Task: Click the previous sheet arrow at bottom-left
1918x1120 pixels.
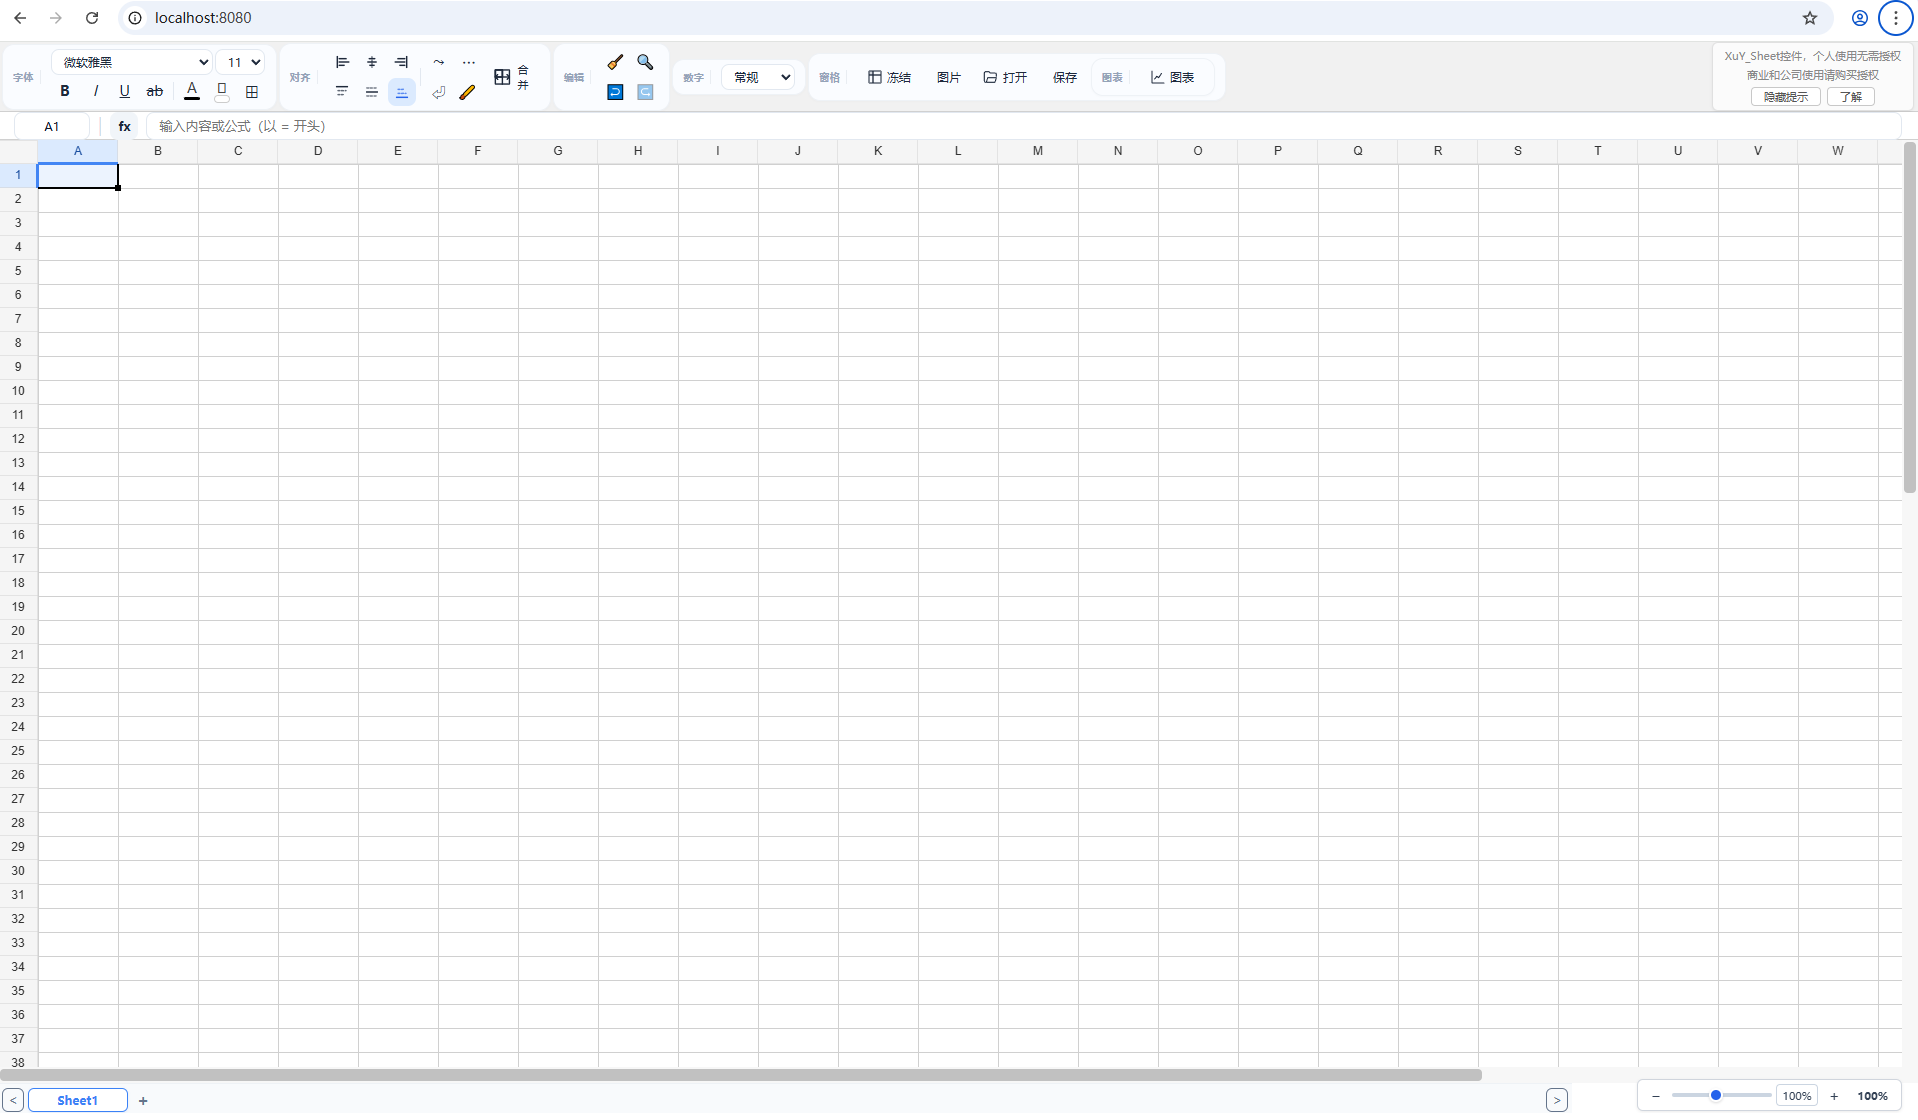Action: (13, 1100)
